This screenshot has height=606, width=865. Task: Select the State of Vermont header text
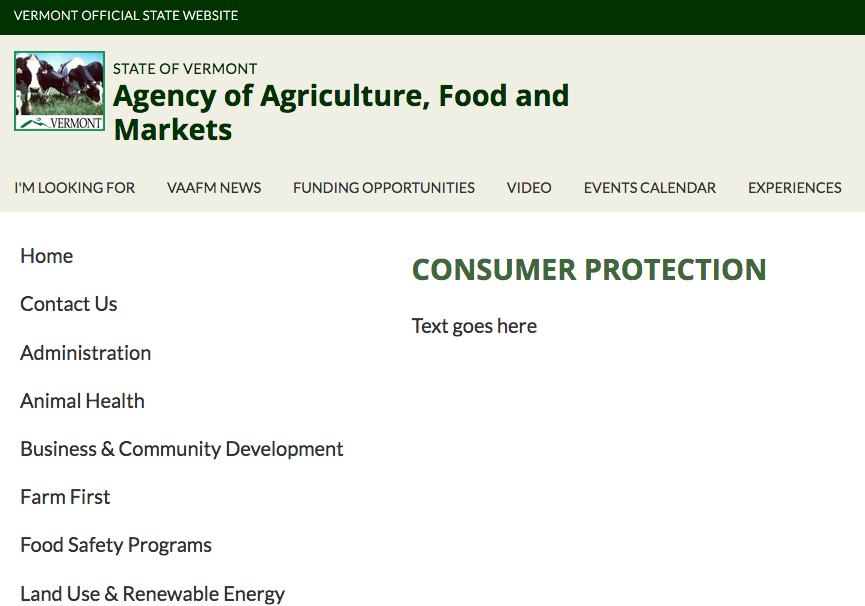(x=185, y=69)
